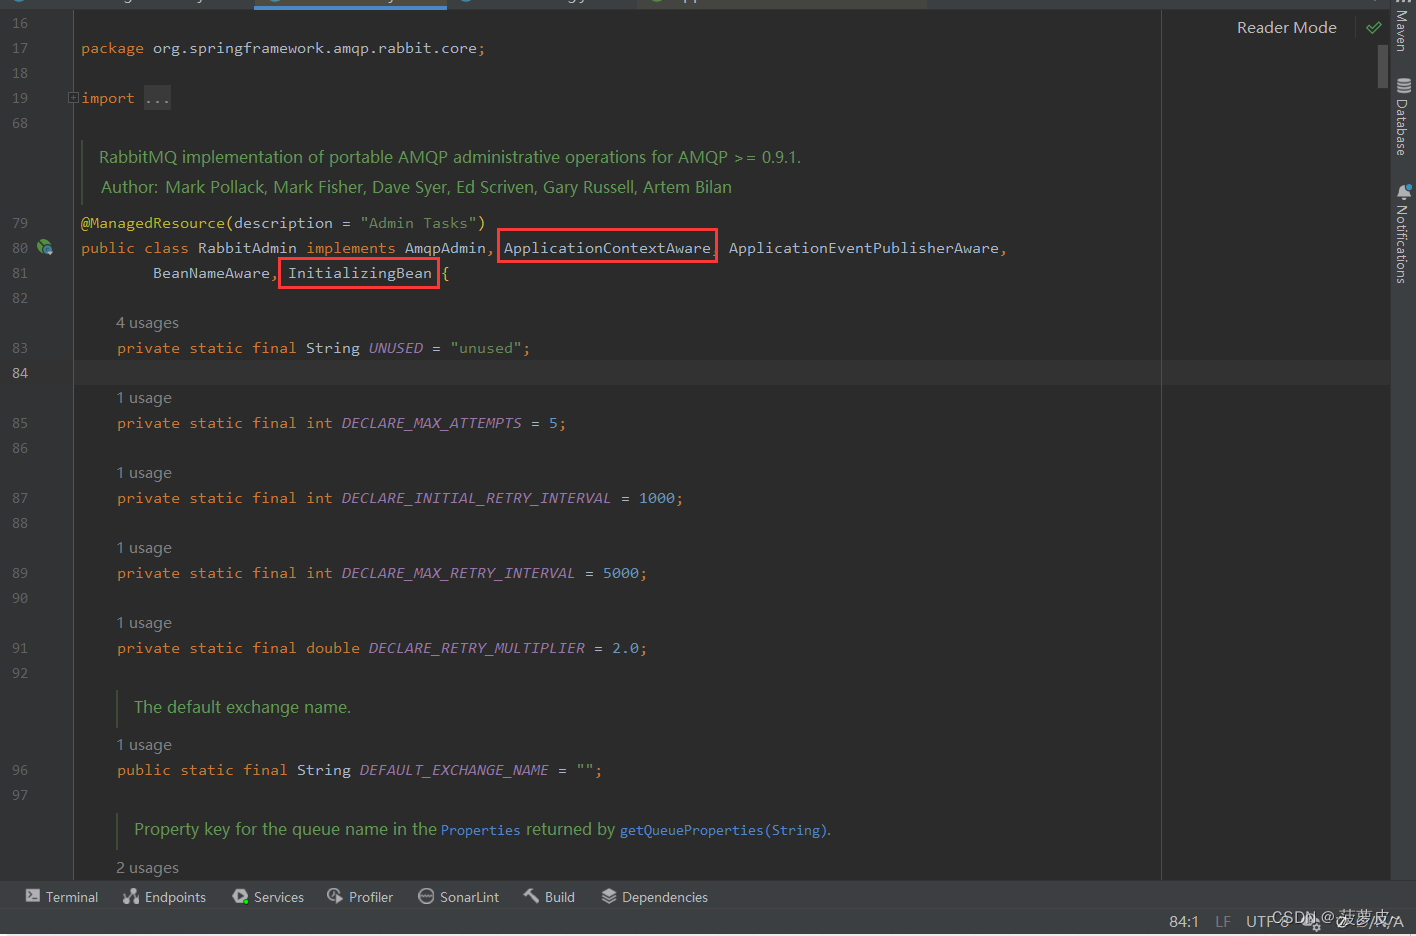Viewport: 1416px width, 936px height.
Task: Show 1 usage of DEFAULT_EXCHANGE_NAME
Action: (x=144, y=745)
